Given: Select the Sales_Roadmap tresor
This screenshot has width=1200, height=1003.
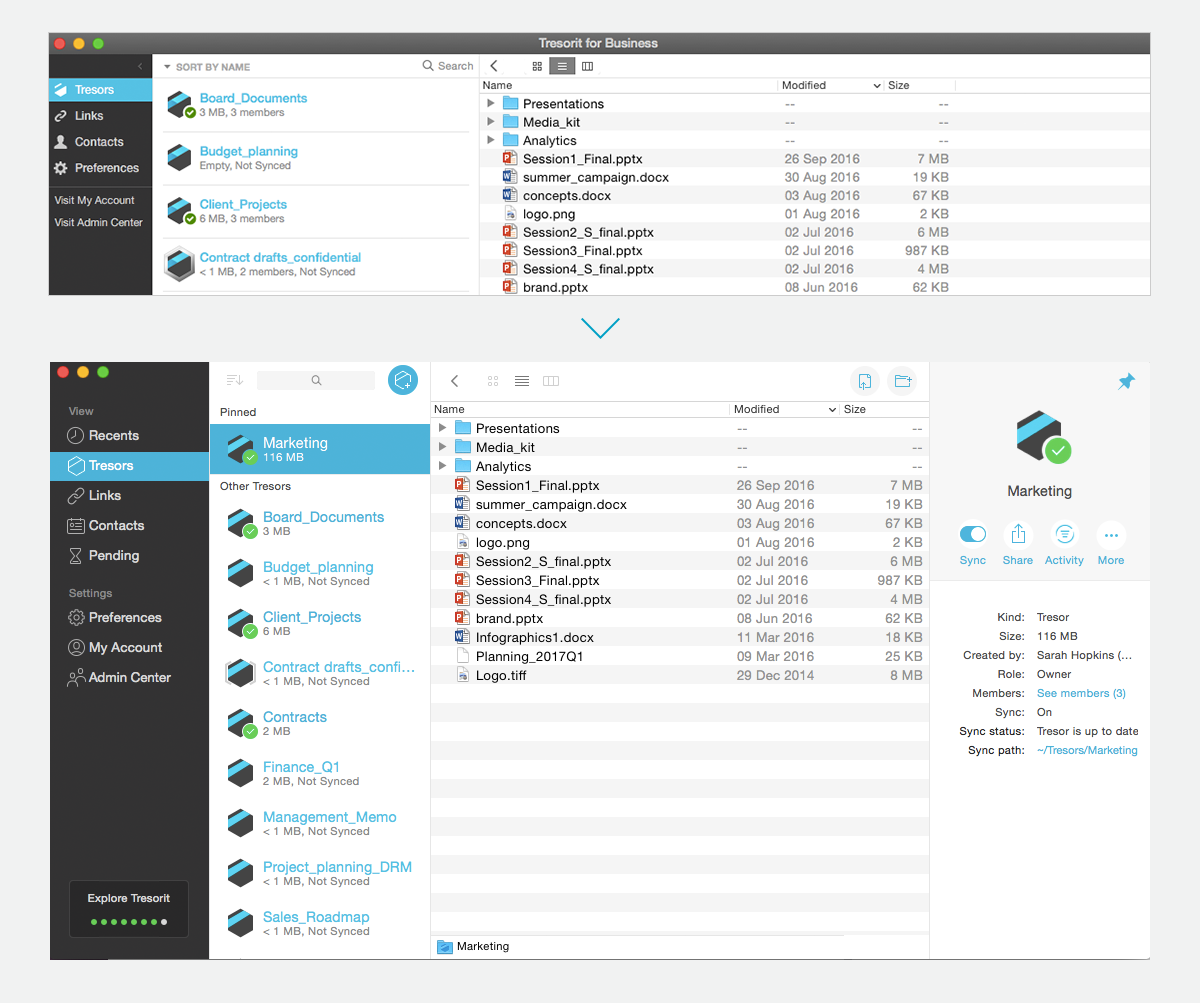Looking at the screenshot, I should click(320, 923).
